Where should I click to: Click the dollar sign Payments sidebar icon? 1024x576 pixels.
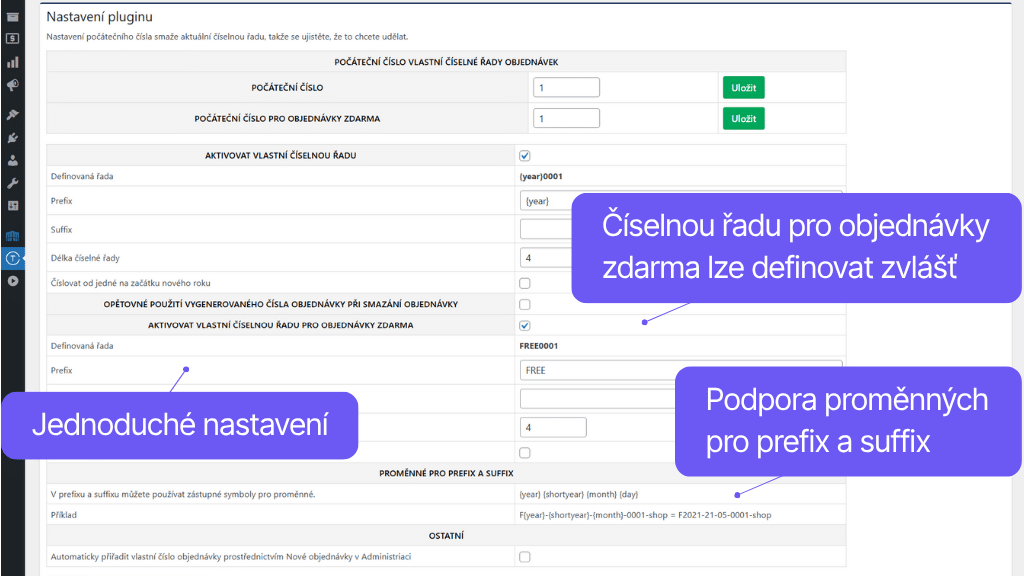point(13,38)
